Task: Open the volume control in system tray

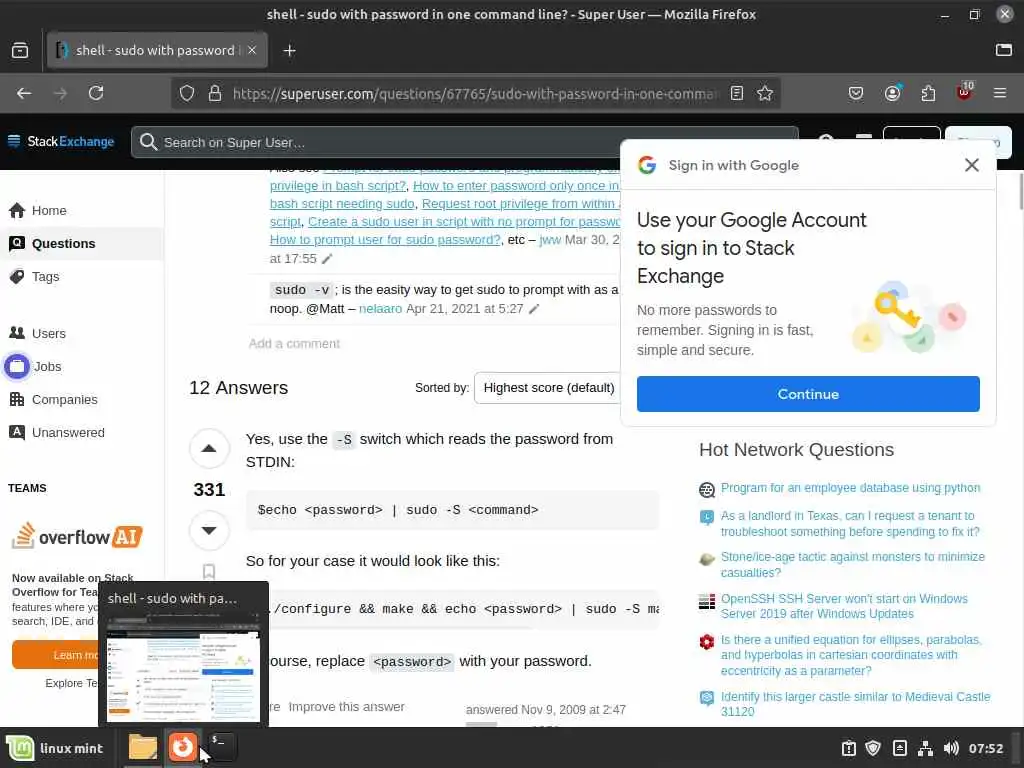Action: point(951,748)
